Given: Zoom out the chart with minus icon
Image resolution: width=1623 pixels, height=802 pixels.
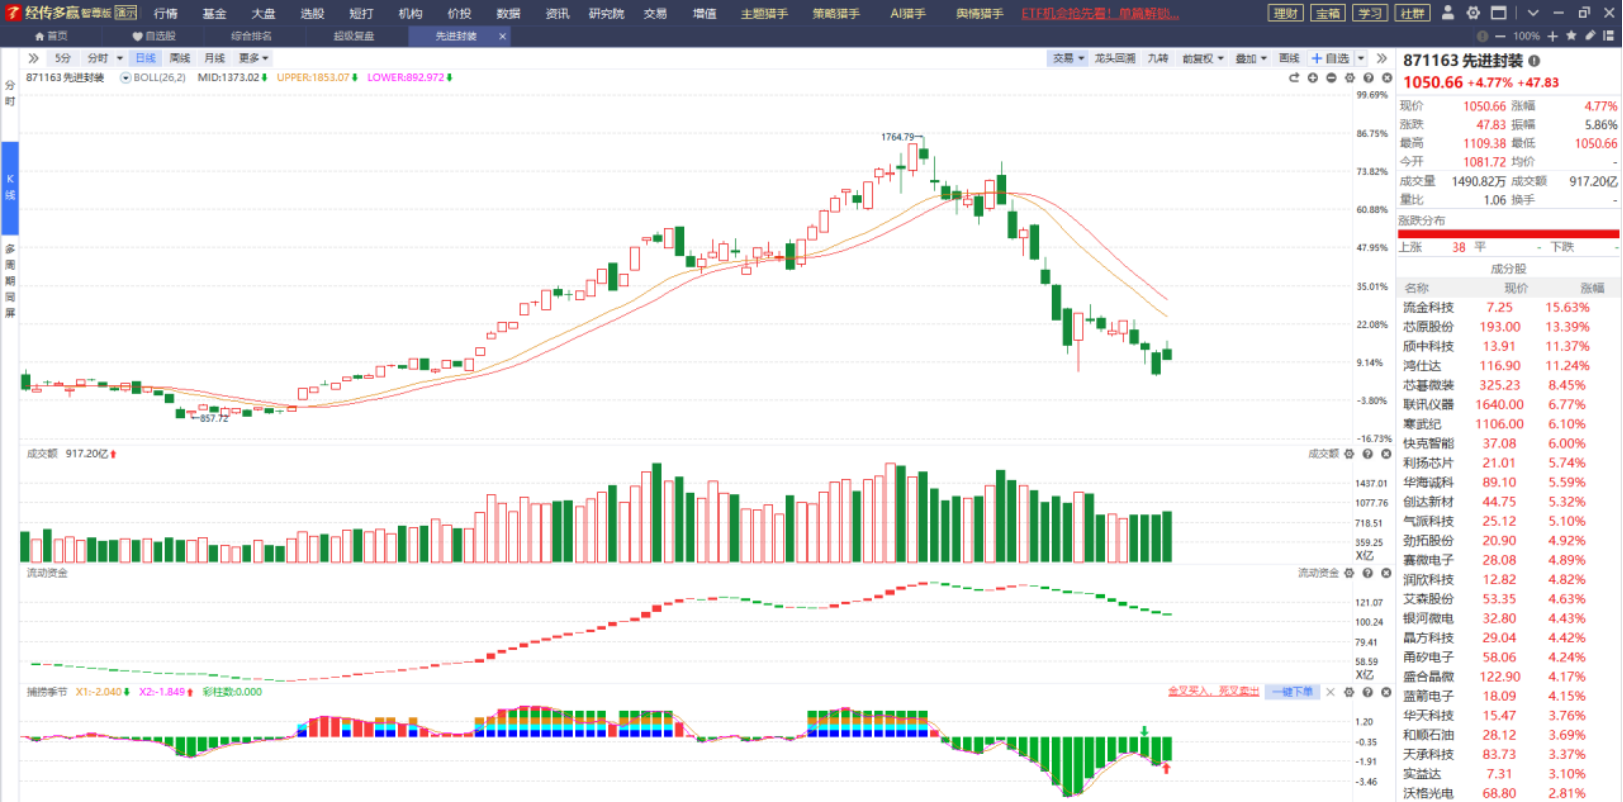Looking at the screenshot, I should click(x=1331, y=78).
